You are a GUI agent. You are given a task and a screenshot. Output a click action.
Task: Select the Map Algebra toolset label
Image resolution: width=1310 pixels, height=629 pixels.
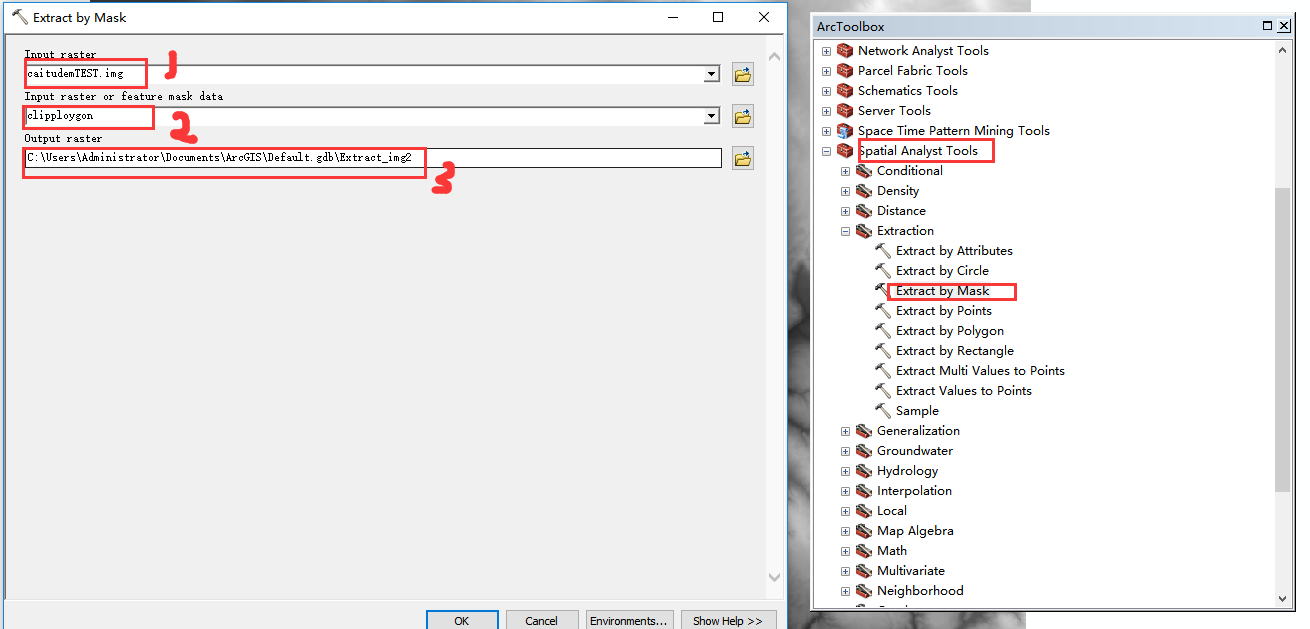point(915,531)
